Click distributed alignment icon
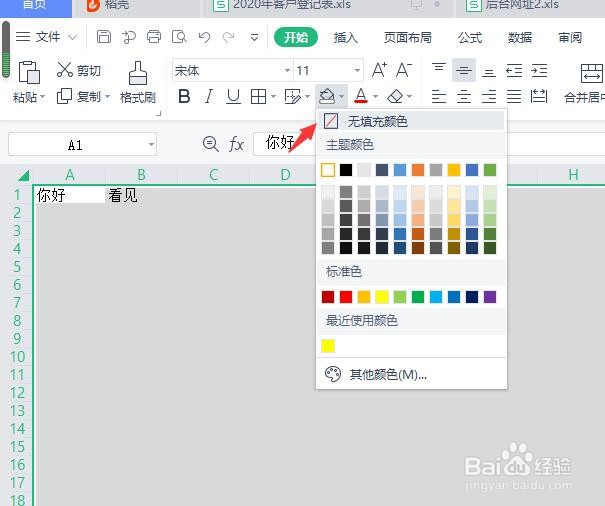This screenshot has height=506, width=605. [x=539, y=96]
